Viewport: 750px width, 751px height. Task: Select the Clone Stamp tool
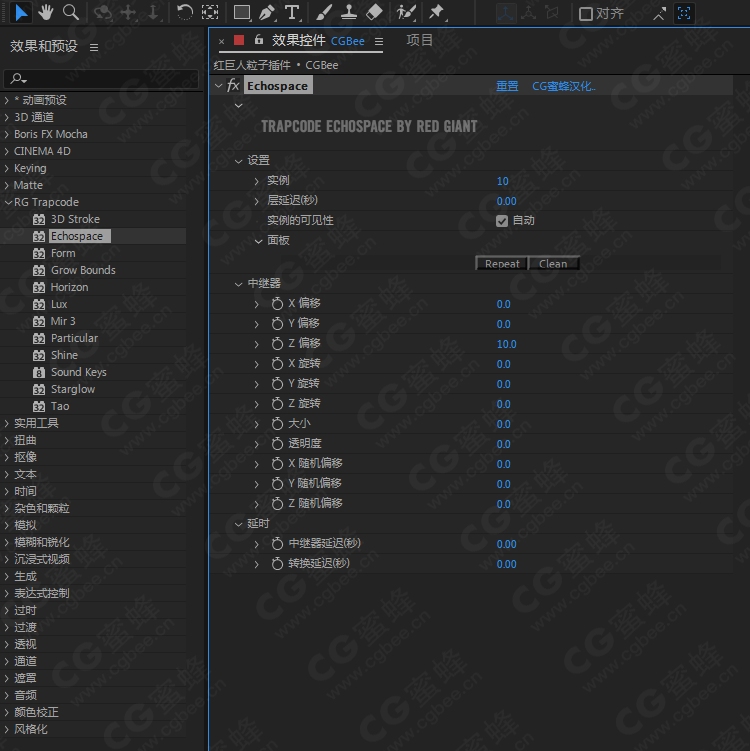tap(349, 12)
